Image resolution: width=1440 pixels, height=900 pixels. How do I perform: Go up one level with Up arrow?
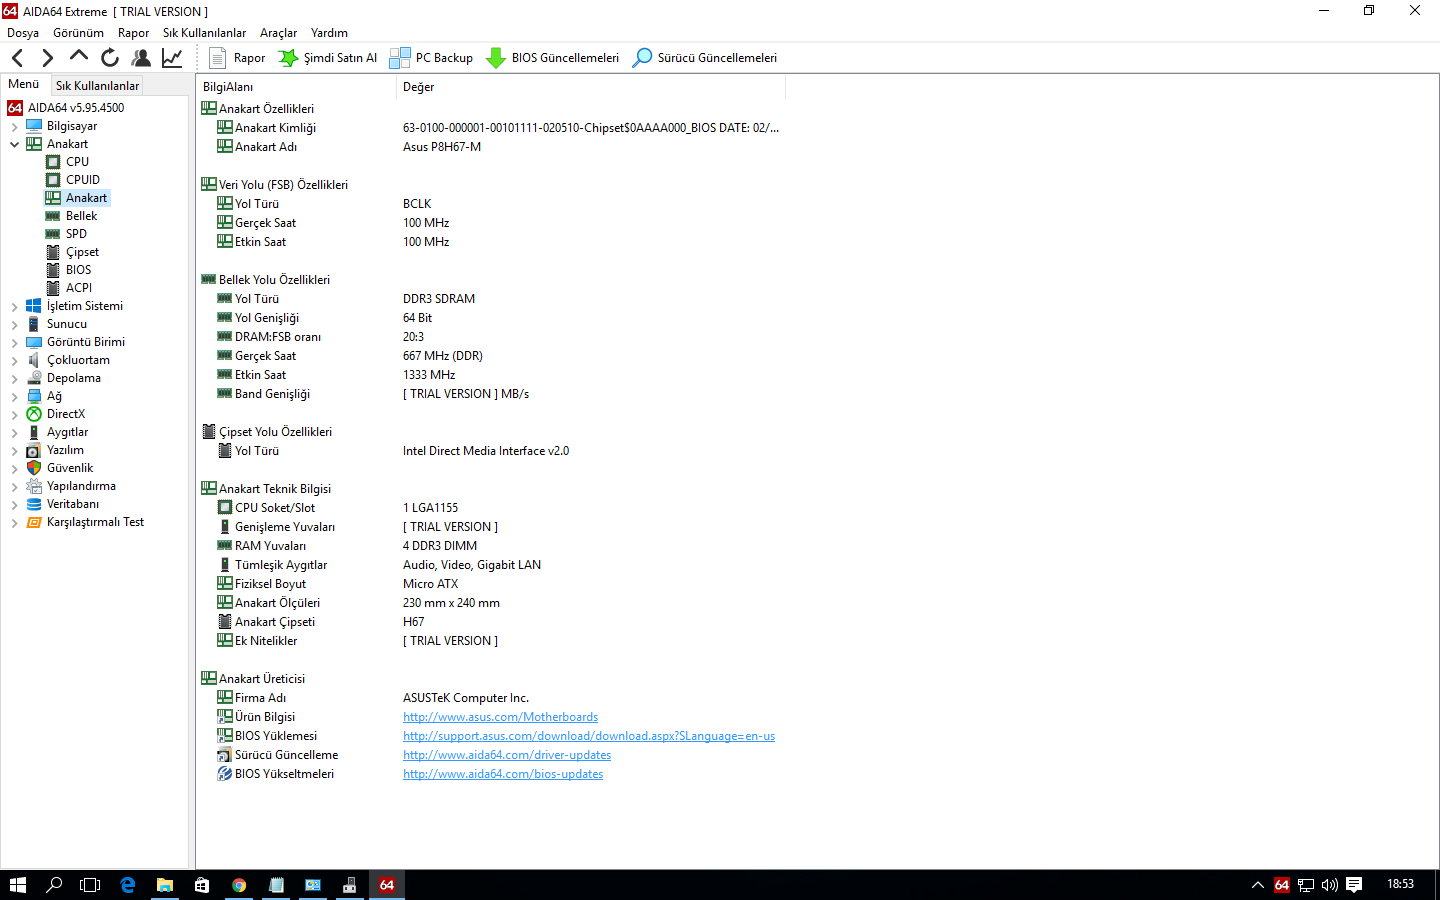[x=79, y=57]
